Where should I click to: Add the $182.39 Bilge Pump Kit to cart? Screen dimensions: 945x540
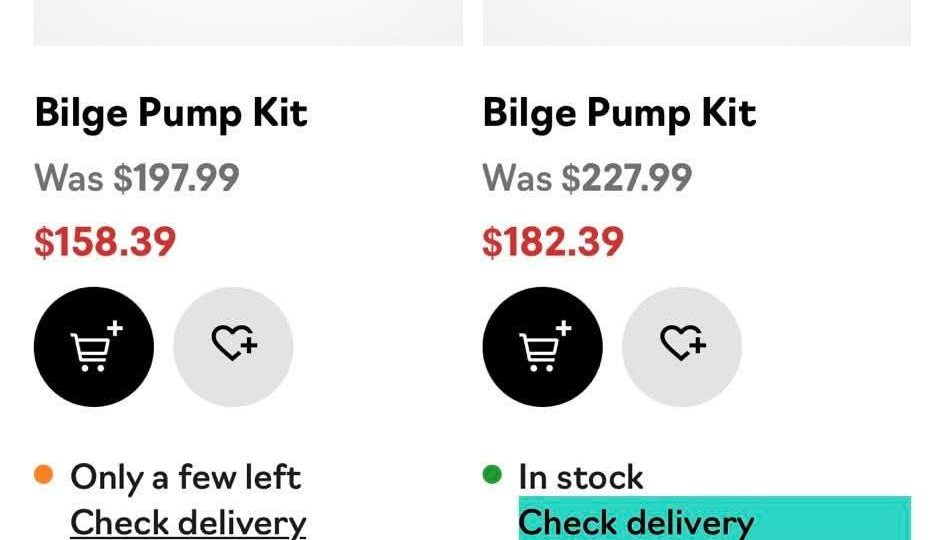(x=542, y=347)
